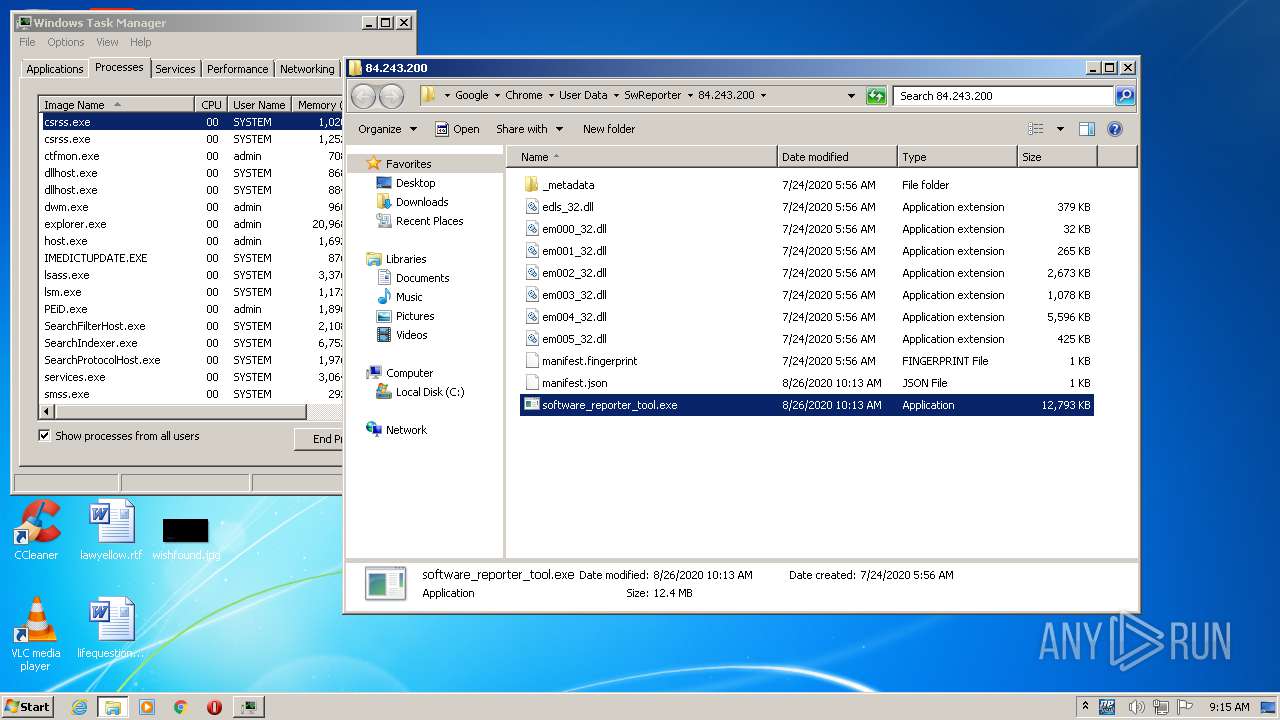Open Internet Explorer from taskbar
Viewport: 1280px width, 720px height.
click(x=79, y=706)
